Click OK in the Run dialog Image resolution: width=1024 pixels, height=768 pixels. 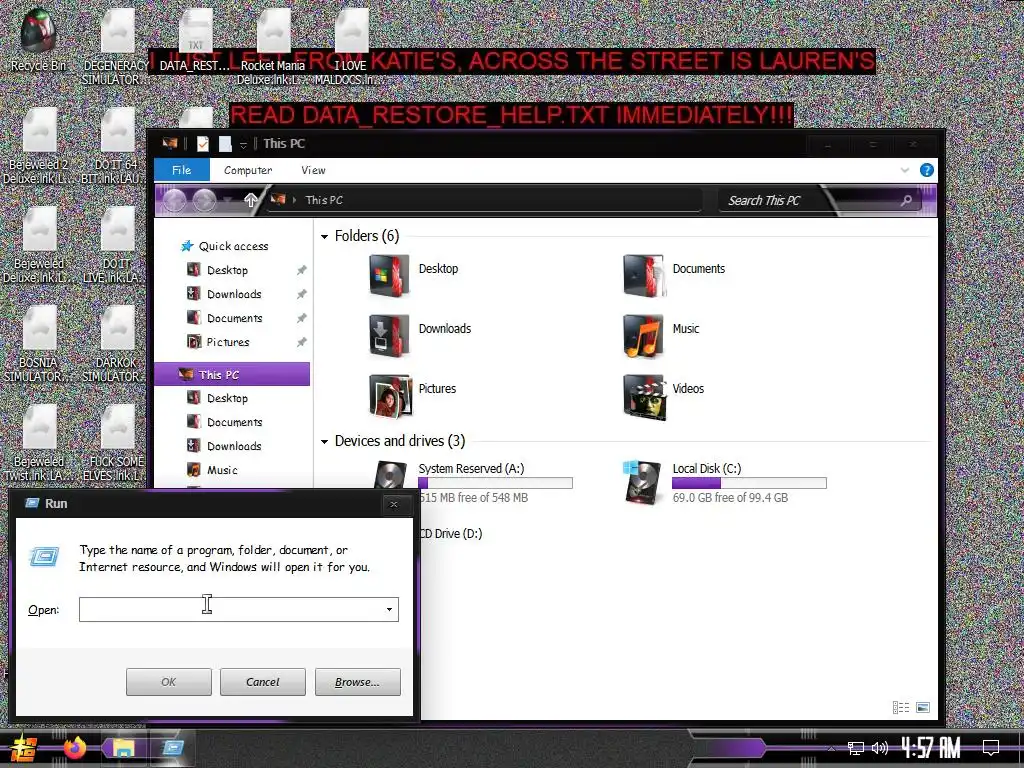pos(168,682)
